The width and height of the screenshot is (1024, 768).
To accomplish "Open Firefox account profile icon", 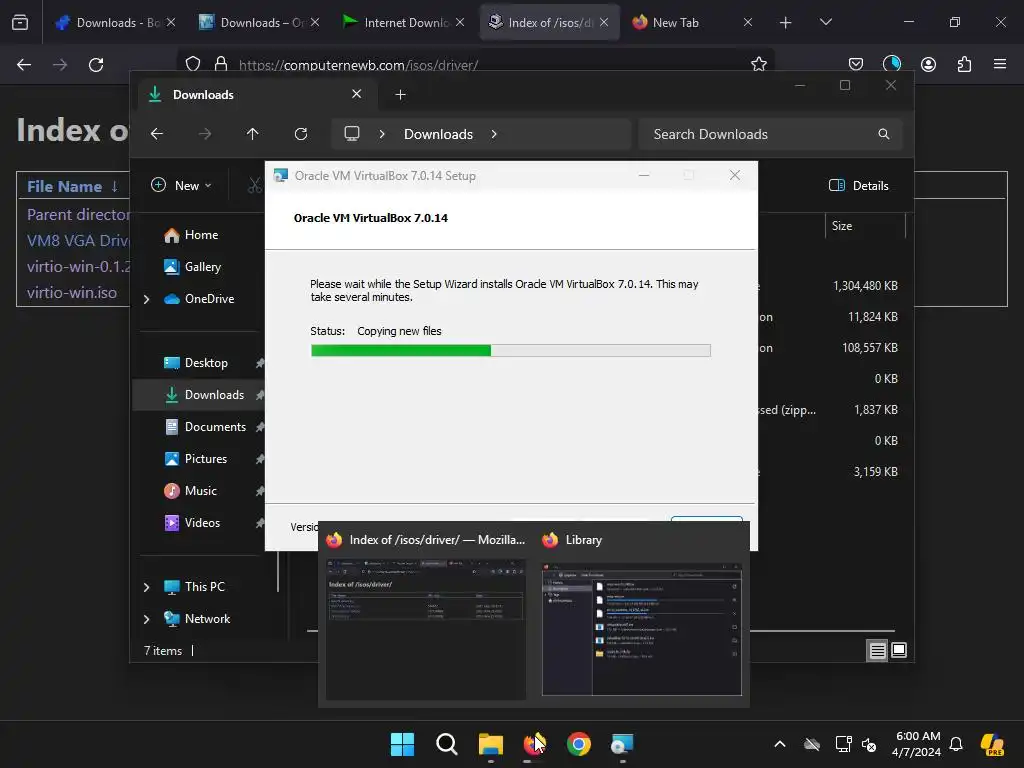I will (928, 64).
